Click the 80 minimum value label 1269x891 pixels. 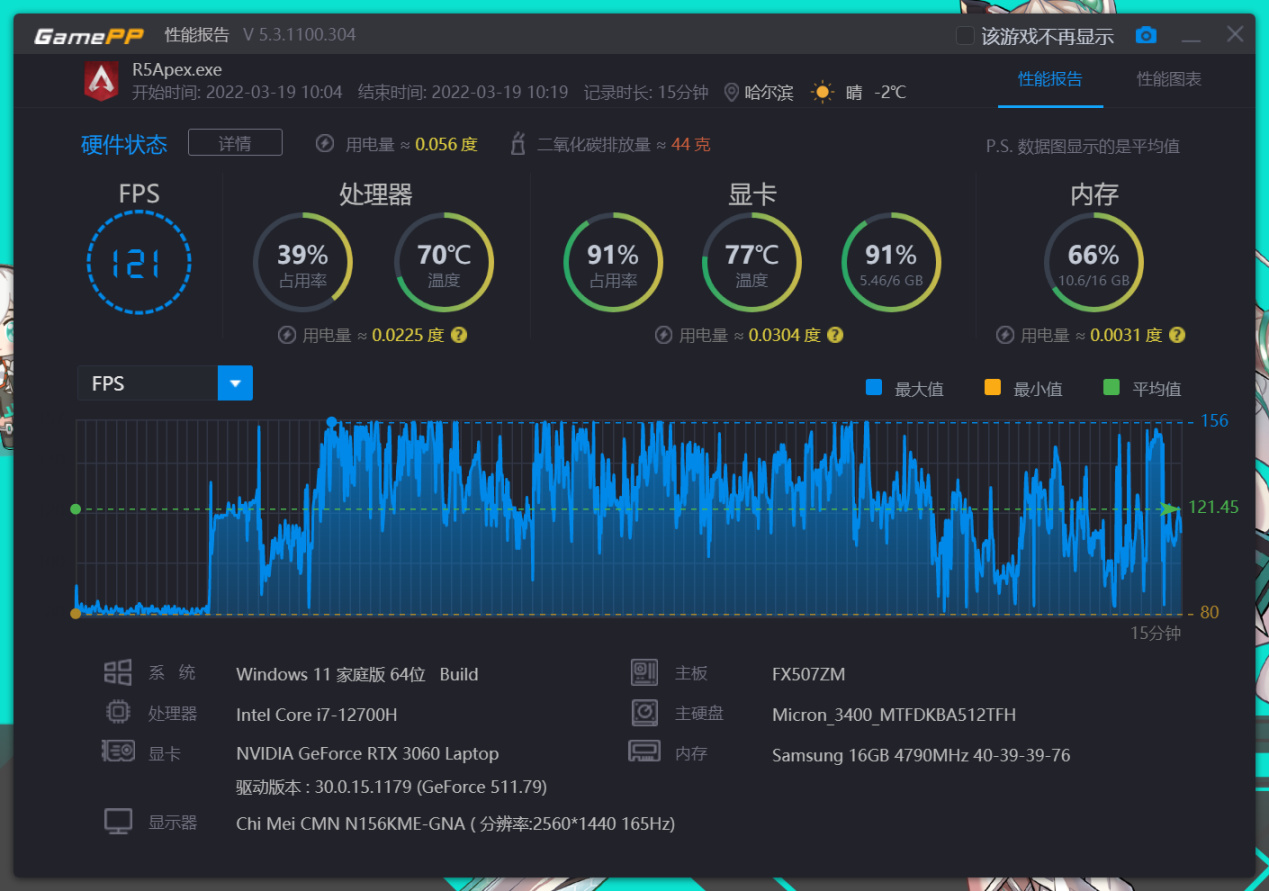pyautogui.click(x=1209, y=612)
